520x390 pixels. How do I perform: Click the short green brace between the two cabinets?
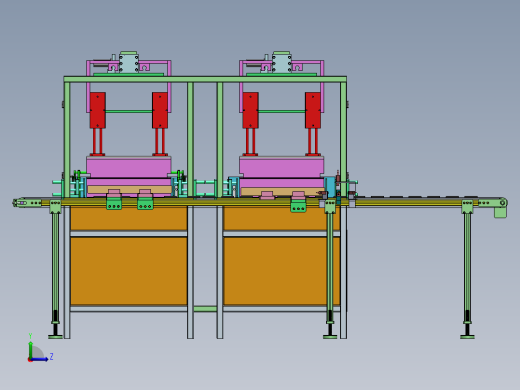pyautogui.click(x=205, y=309)
